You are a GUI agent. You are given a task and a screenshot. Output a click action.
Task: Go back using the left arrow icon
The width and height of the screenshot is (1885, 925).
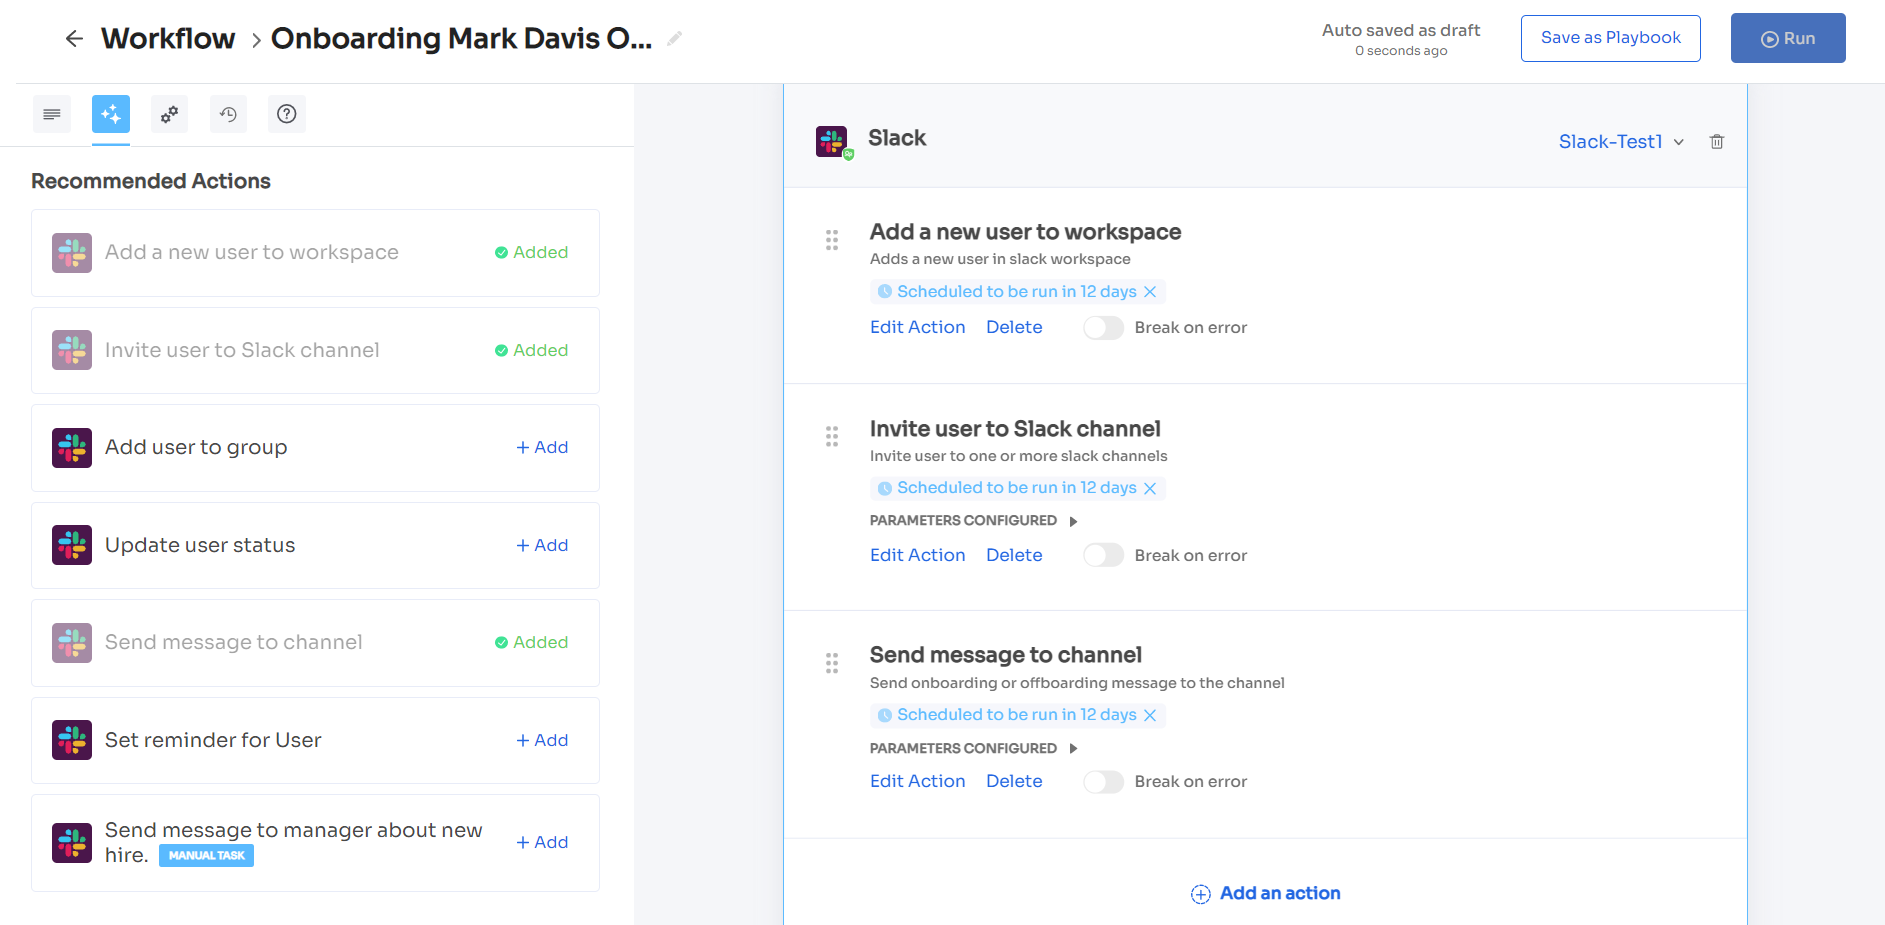pos(74,39)
